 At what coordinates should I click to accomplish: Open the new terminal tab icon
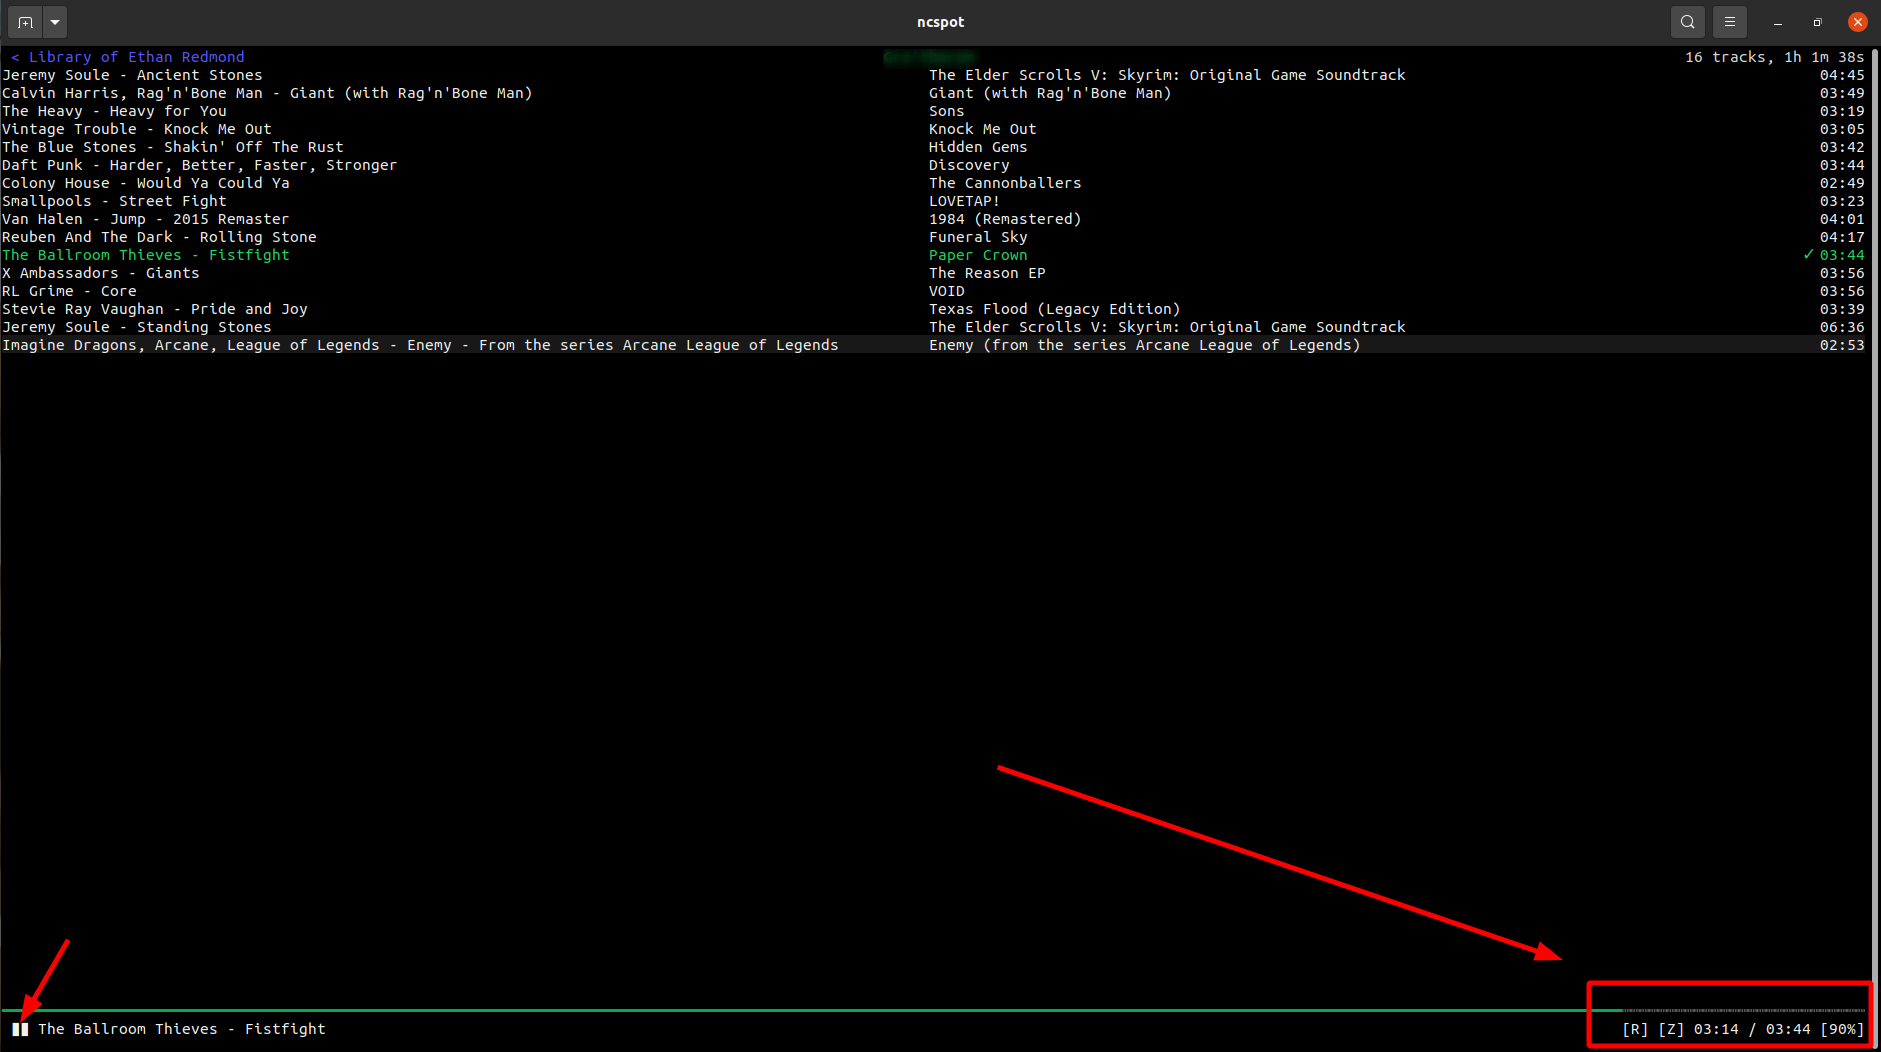coord(25,22)
